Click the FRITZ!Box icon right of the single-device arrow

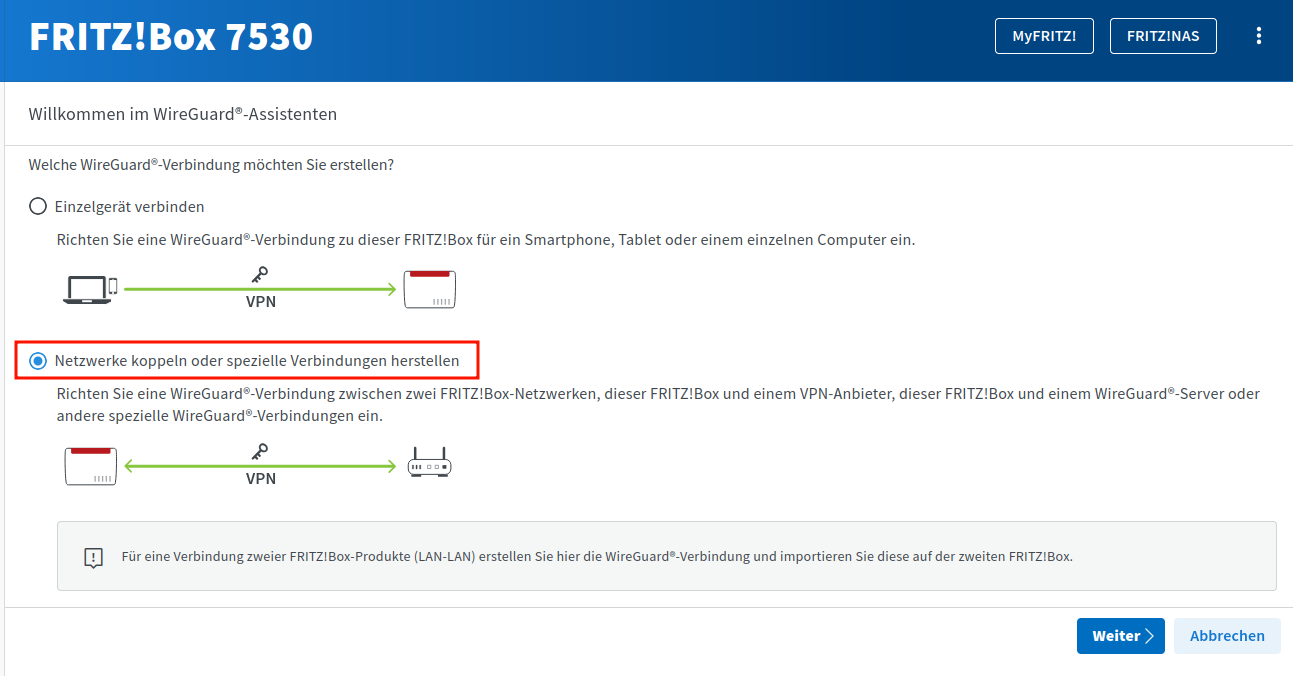click(x=429, y=289)
